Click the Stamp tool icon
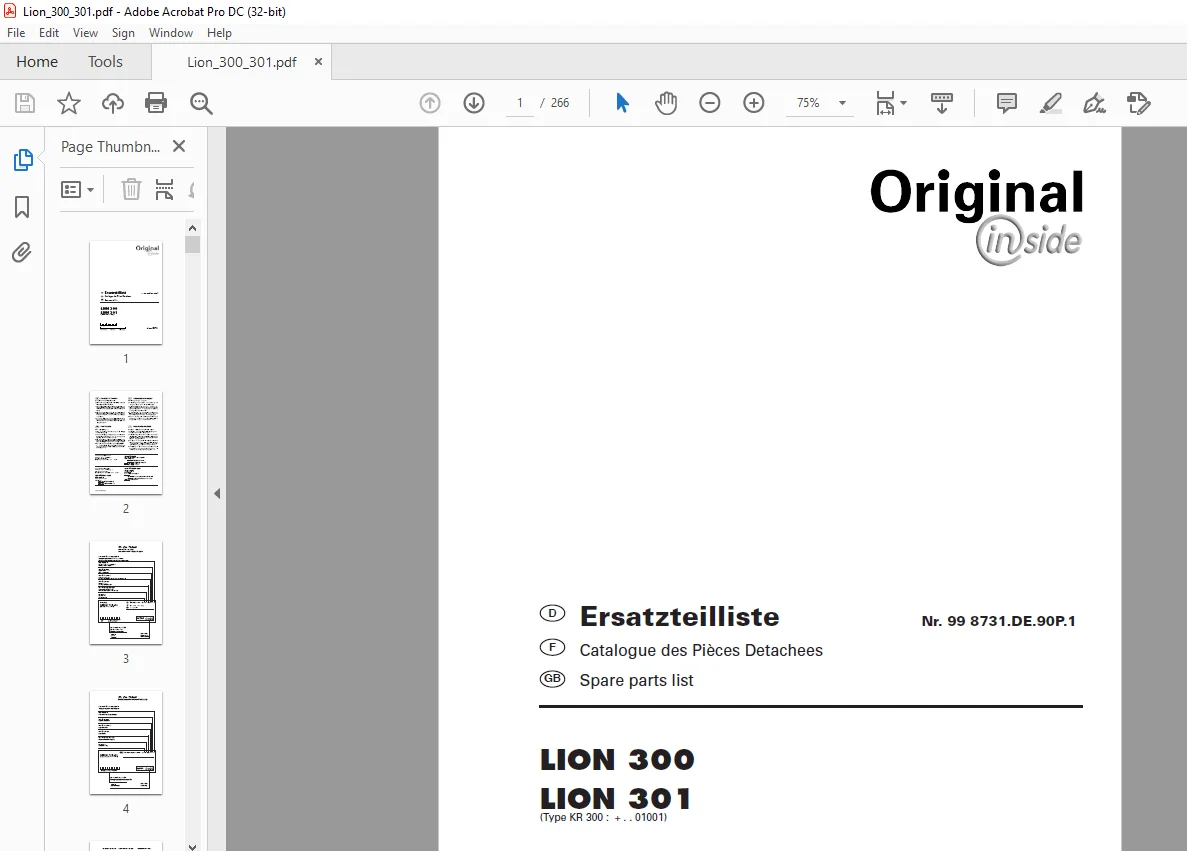This screenshot has width=1187, height=851. coord(1139,103)
